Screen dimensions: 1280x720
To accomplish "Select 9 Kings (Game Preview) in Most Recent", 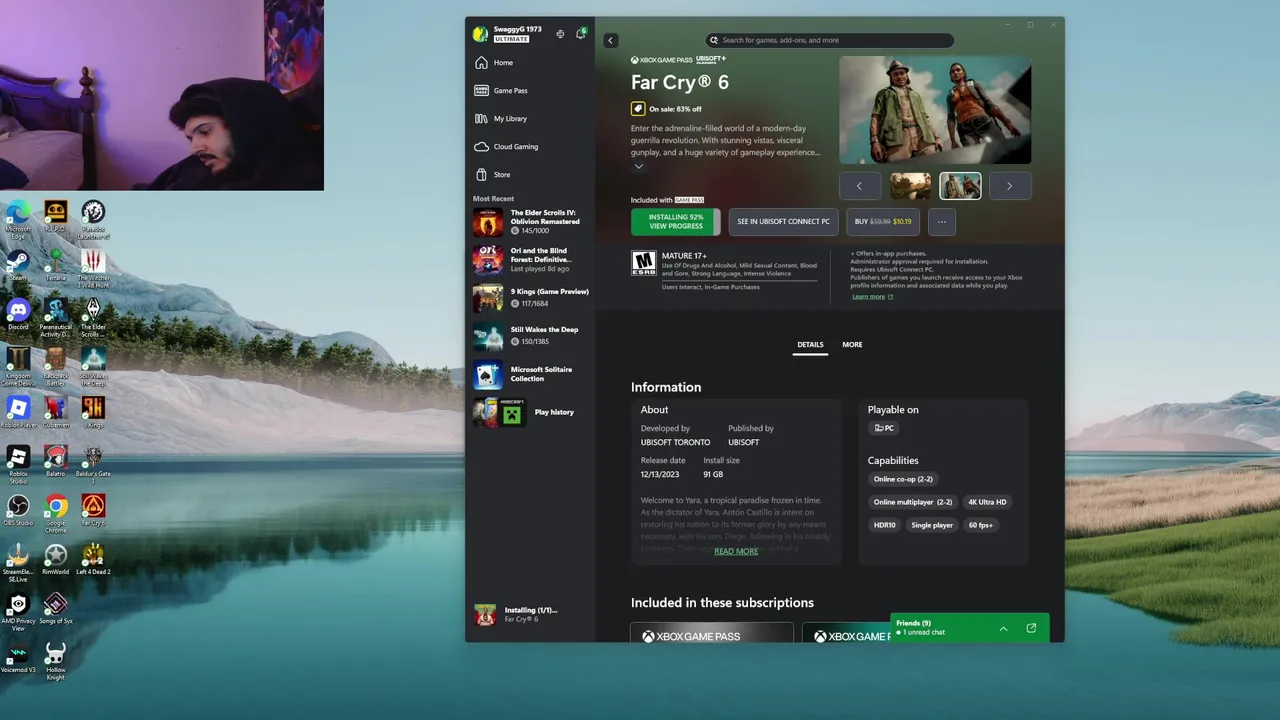I will coord(531,298).
